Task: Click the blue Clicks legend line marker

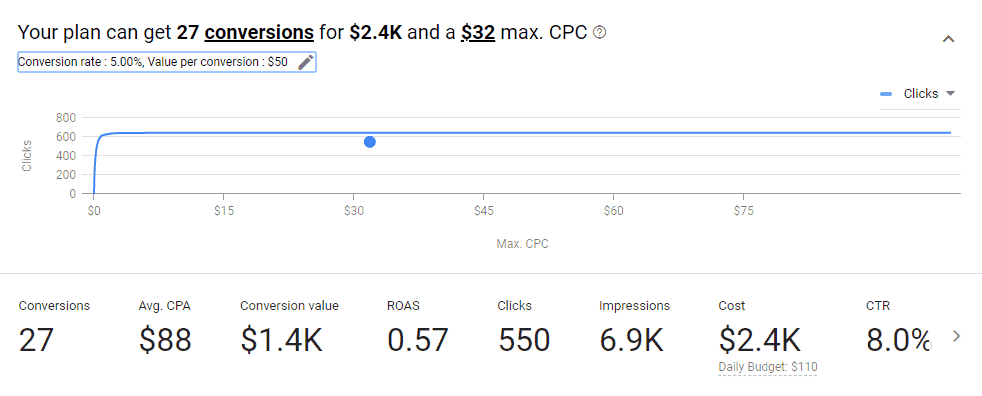Action: [886, 94]
